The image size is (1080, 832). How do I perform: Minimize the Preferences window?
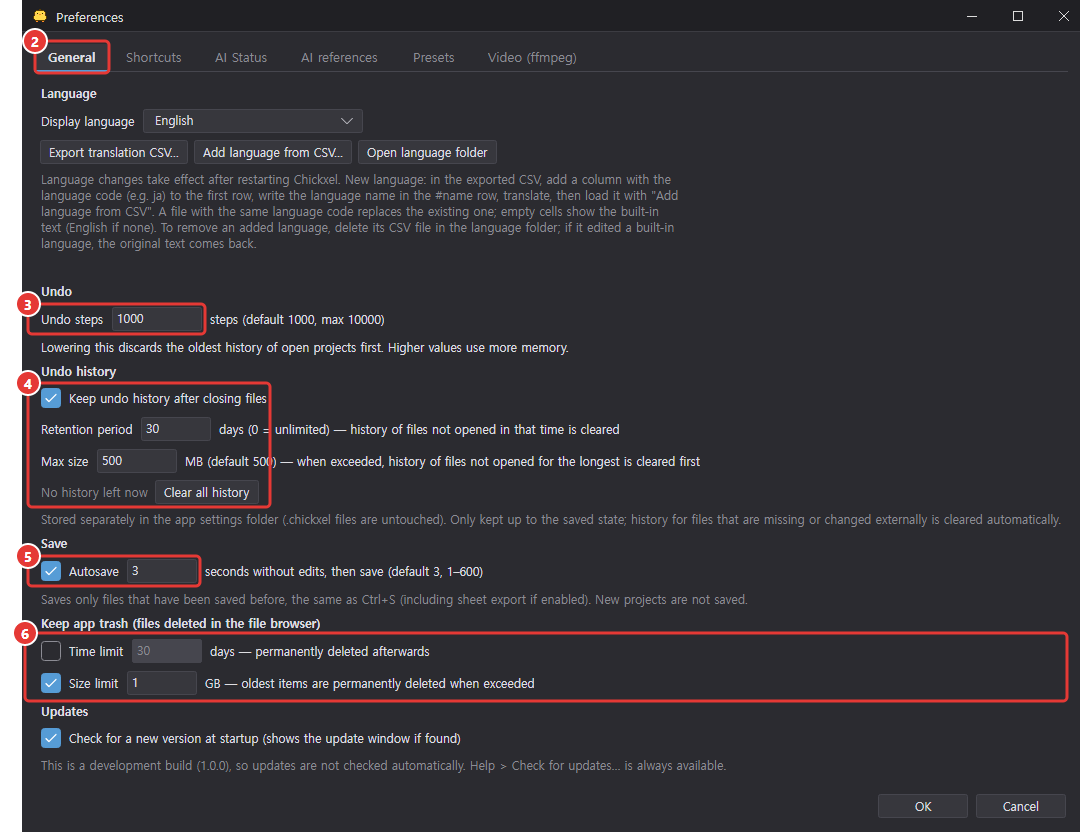pos(972,16)
